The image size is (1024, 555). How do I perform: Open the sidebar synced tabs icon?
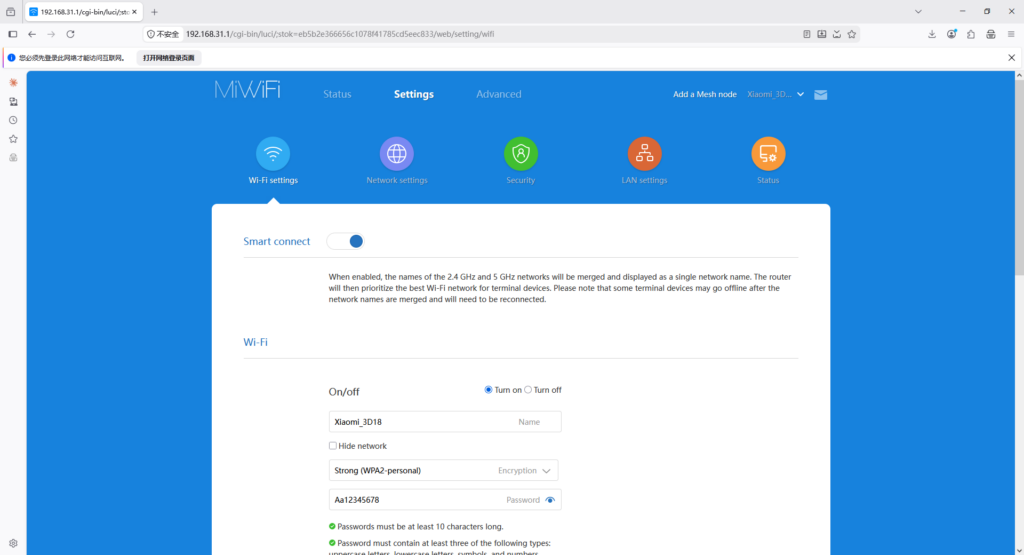point(13,101)
